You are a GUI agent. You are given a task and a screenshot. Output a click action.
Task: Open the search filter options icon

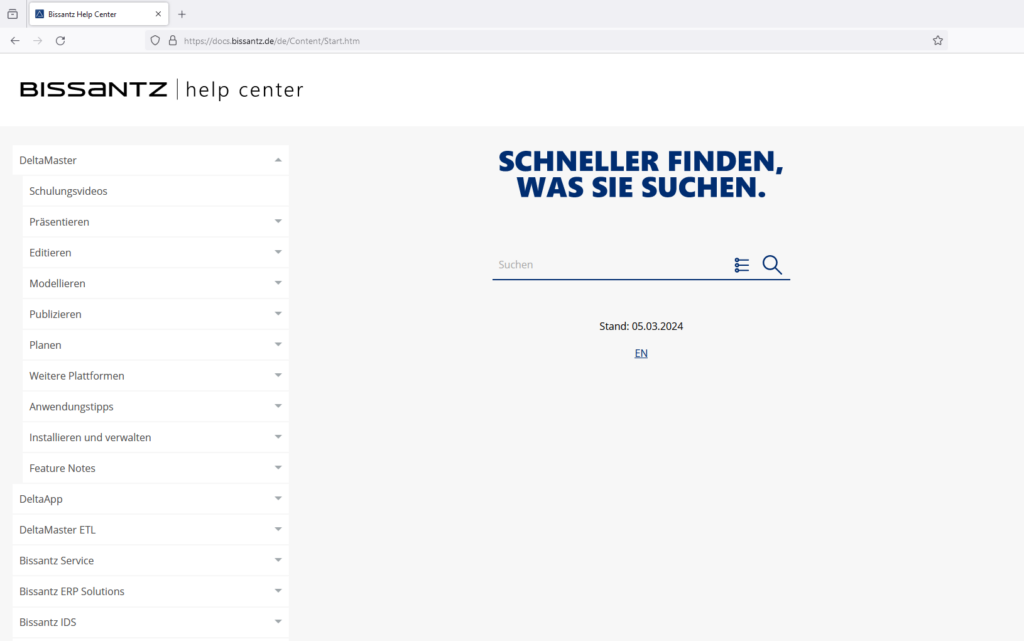tap(741, 264)
